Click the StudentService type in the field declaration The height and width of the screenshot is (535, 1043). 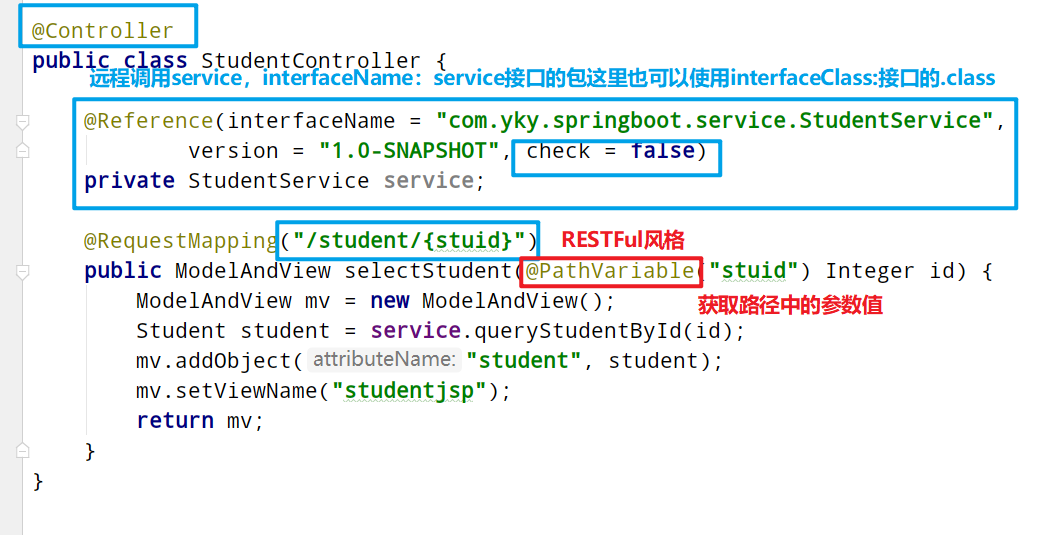[278, 180]
